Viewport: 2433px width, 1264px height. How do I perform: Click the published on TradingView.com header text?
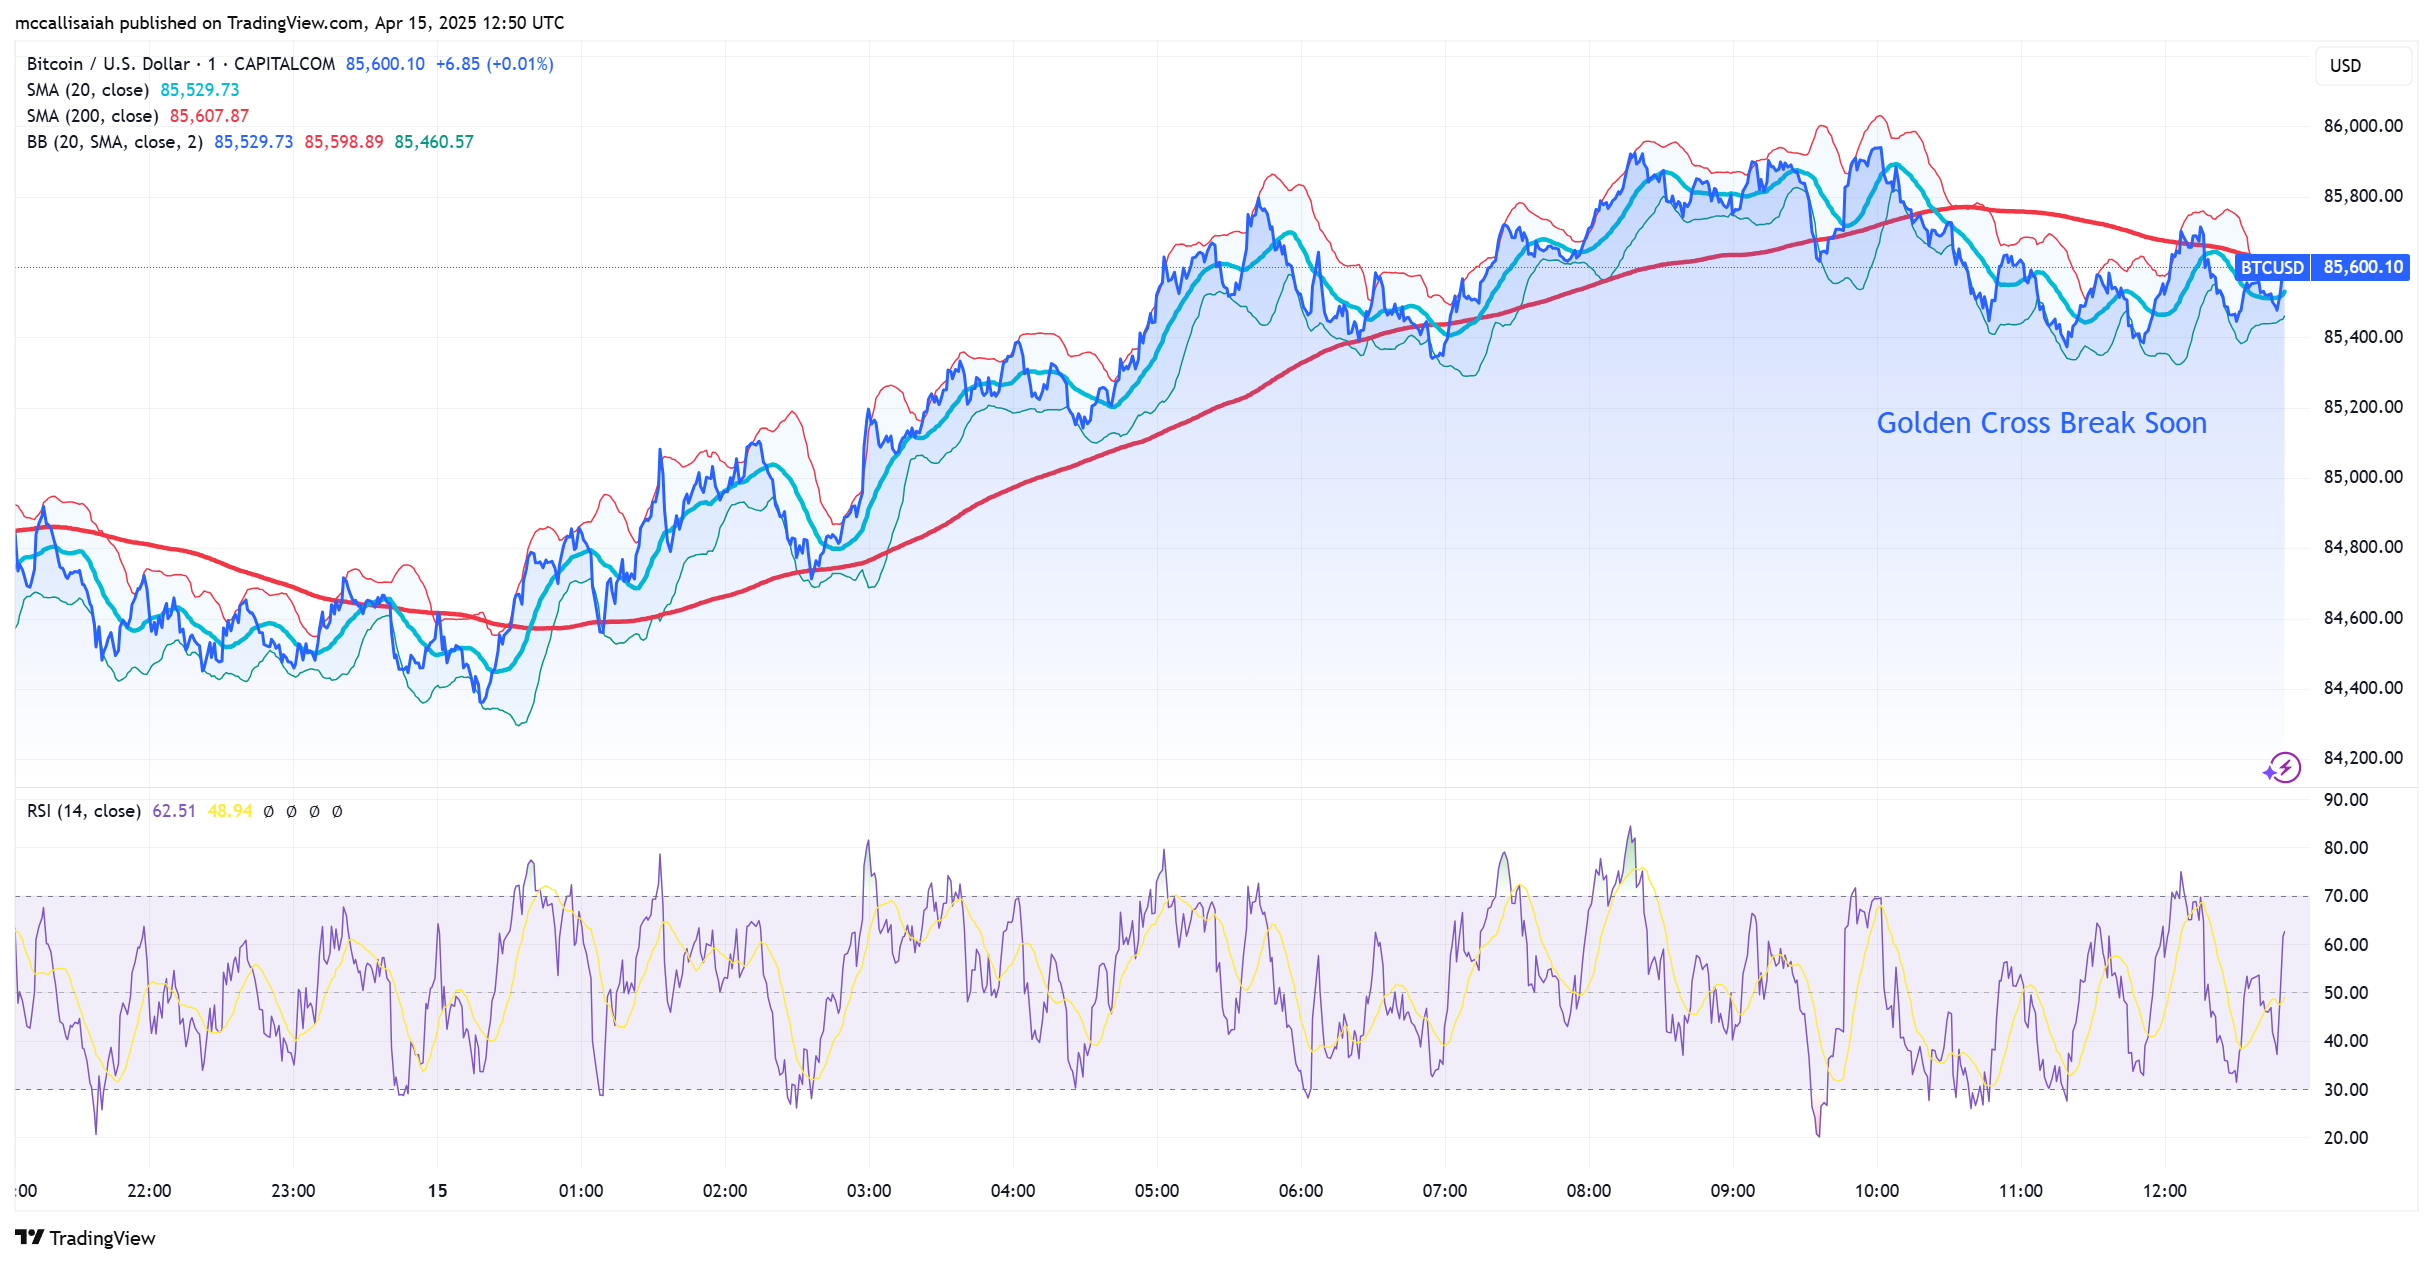(x=289, y=23)
